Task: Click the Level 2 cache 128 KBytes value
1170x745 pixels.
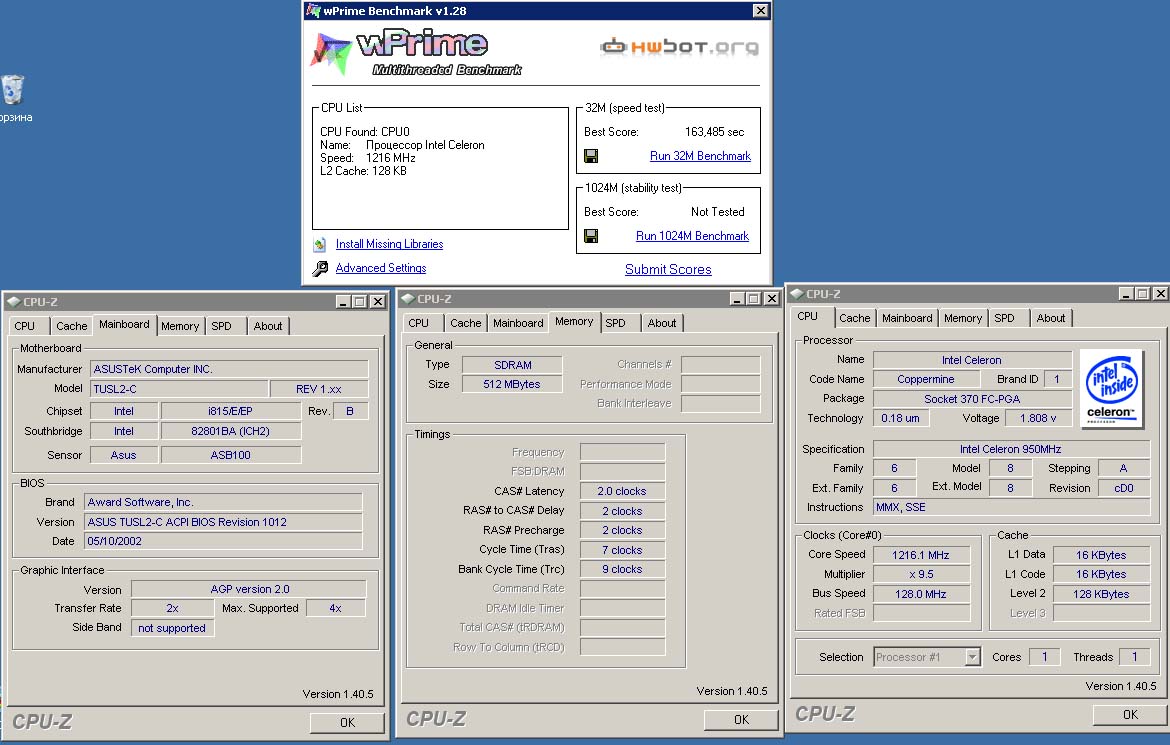Action: [1101, 594]
